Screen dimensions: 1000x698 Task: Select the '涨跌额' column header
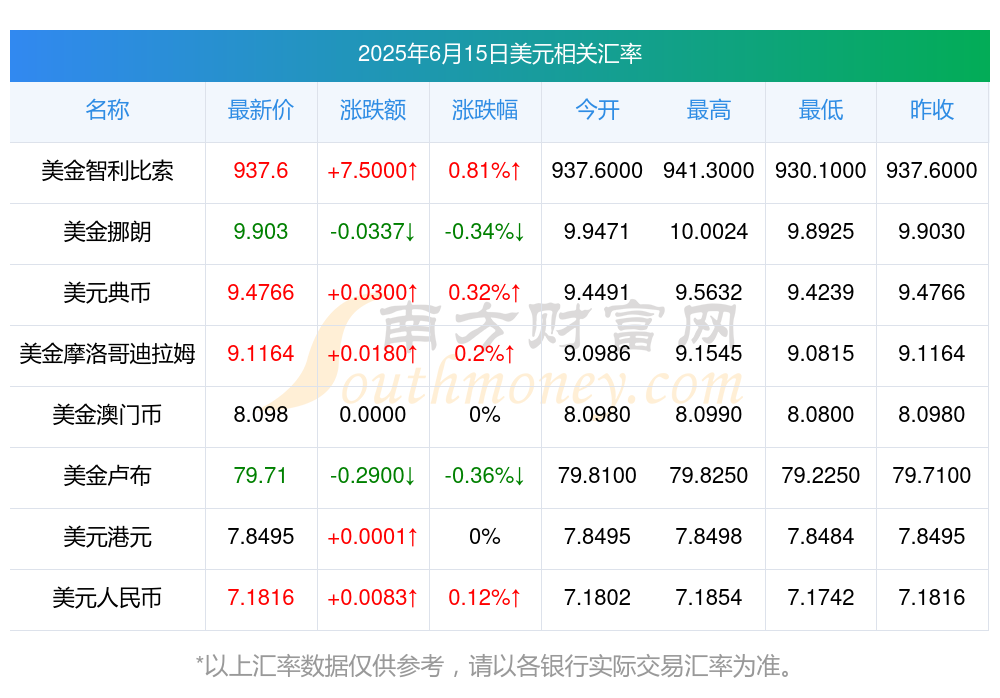click(x=372, y=110)
